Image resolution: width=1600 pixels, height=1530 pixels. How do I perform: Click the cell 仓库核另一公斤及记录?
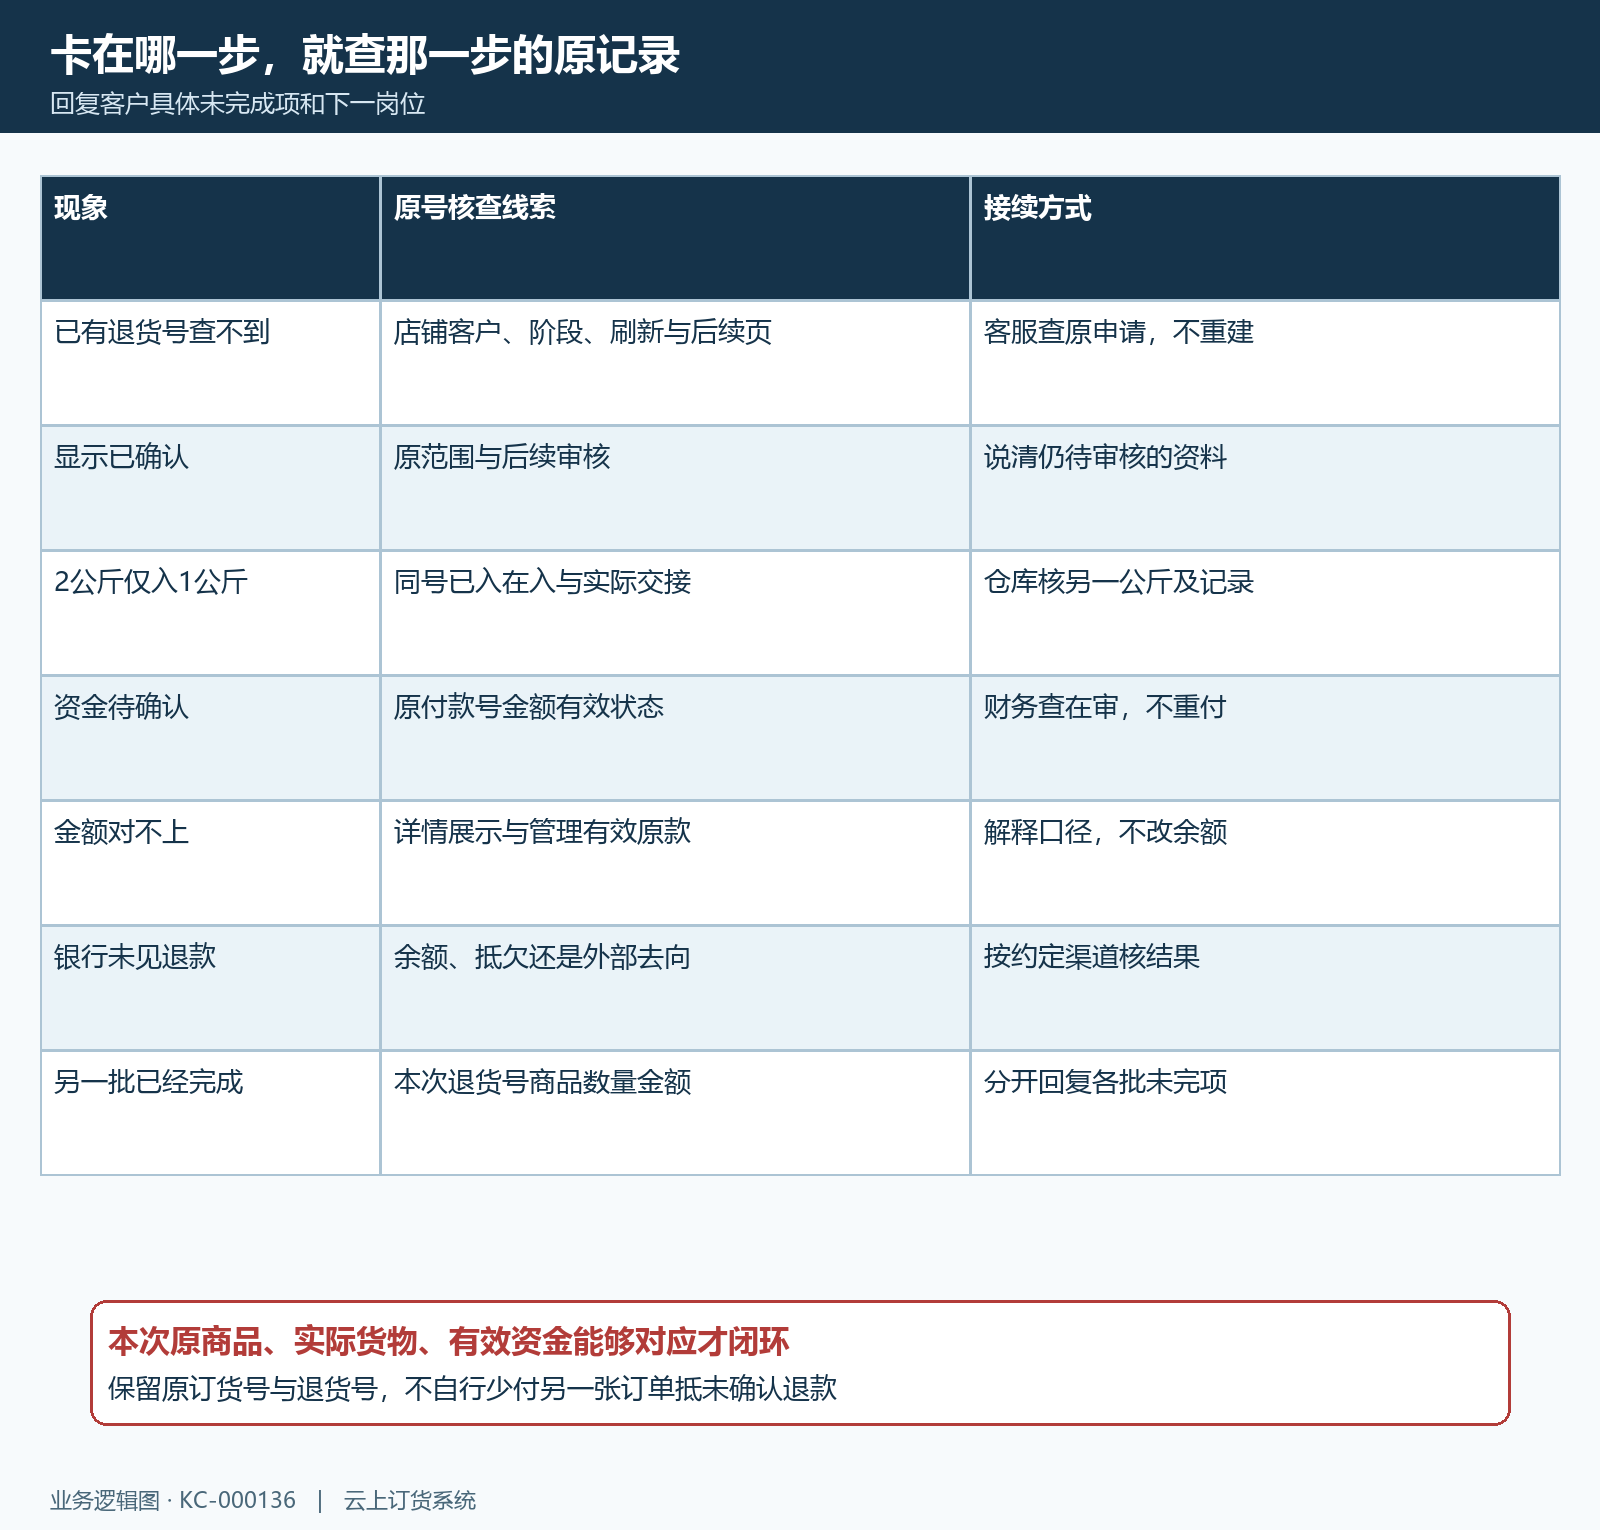coord(1265,613)
